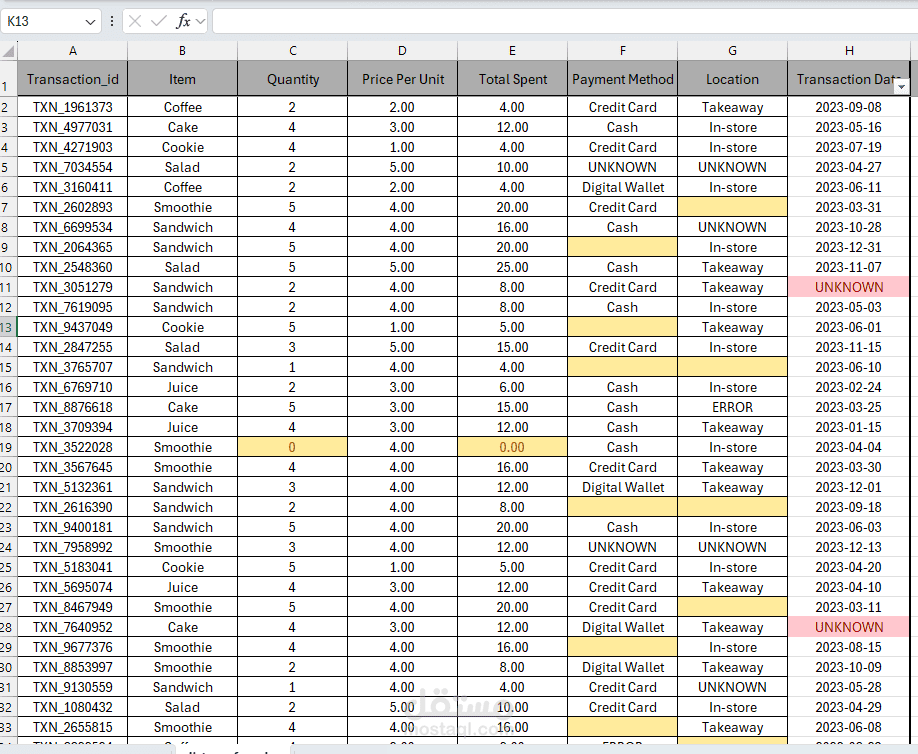
Task: Select column H header
Action: coord(849,51)
